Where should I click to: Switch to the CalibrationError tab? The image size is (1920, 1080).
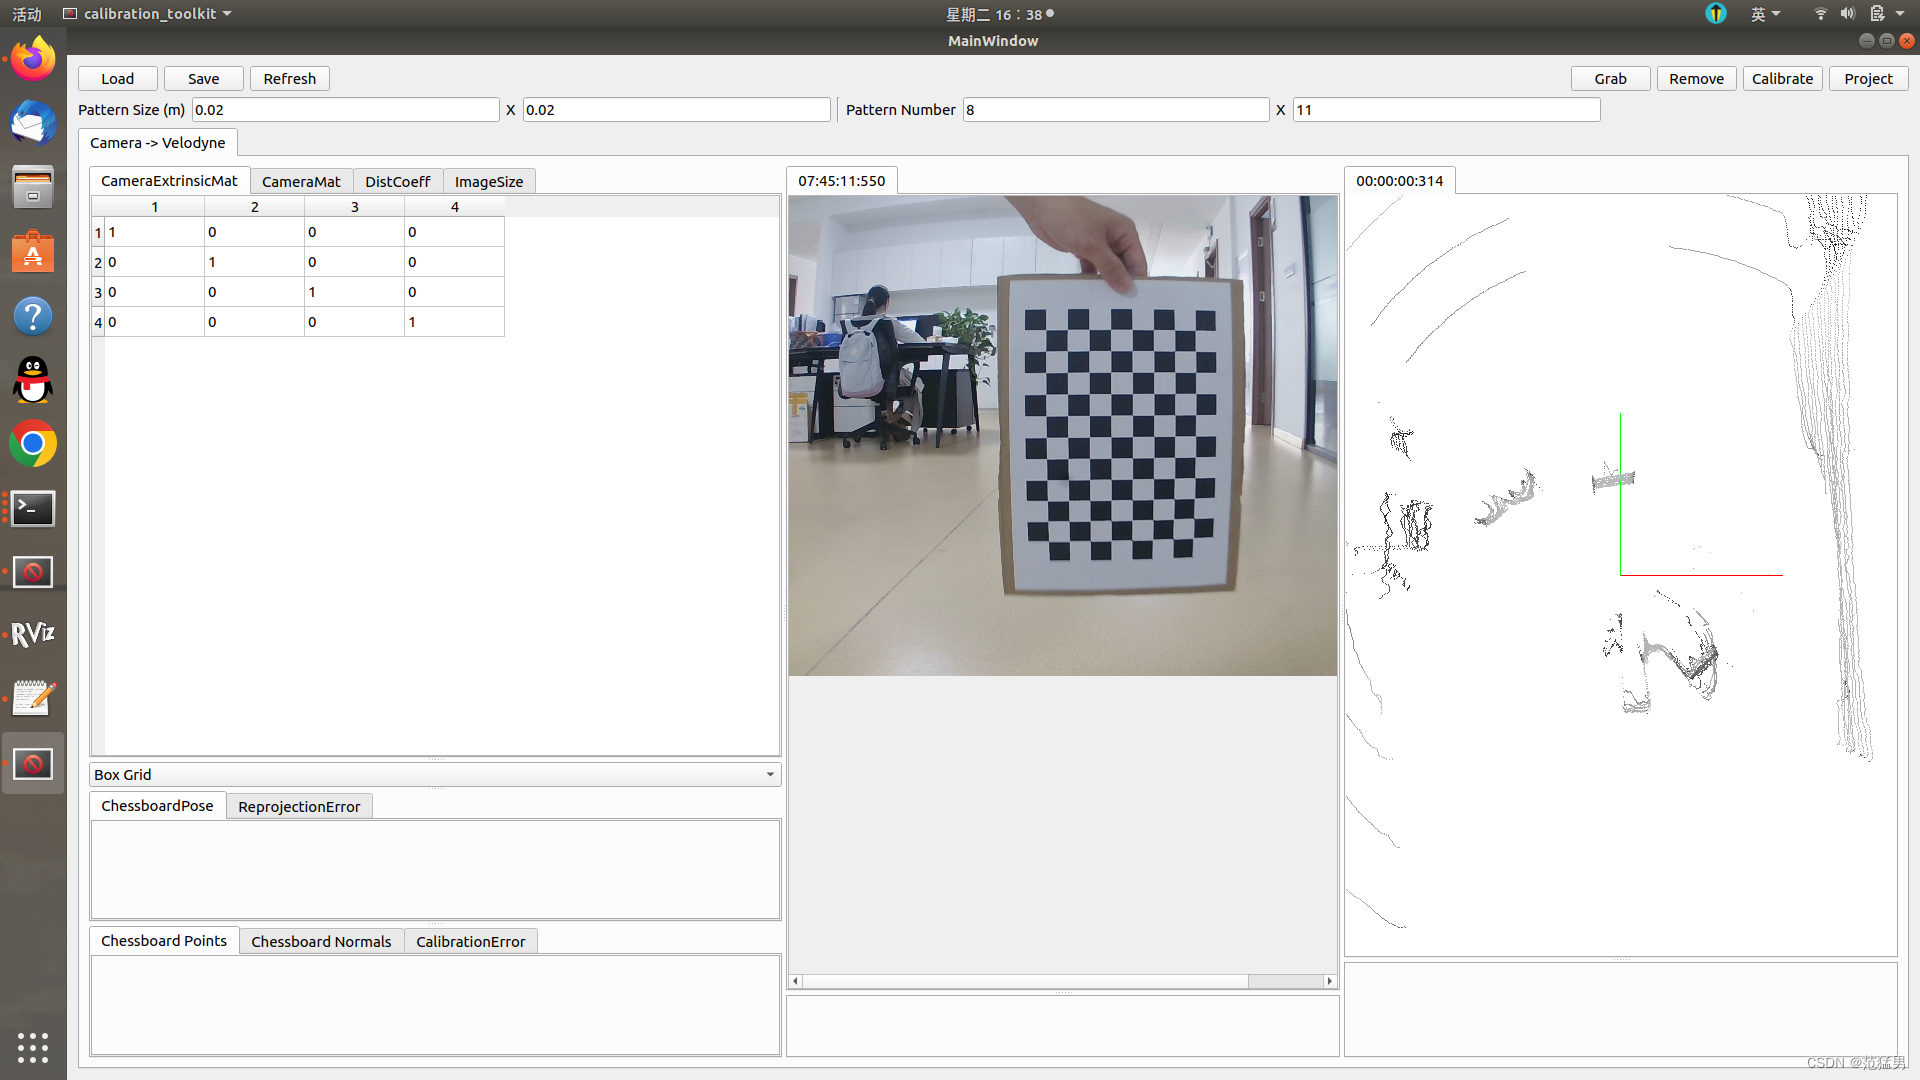(x=469, y=940)
